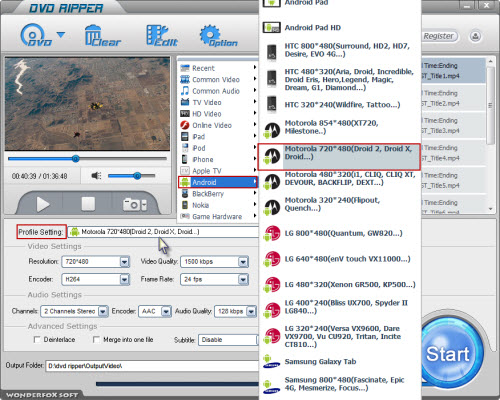Screen dimensions: 500x400
Task: Select the iPod category
Action: (218, 148)
